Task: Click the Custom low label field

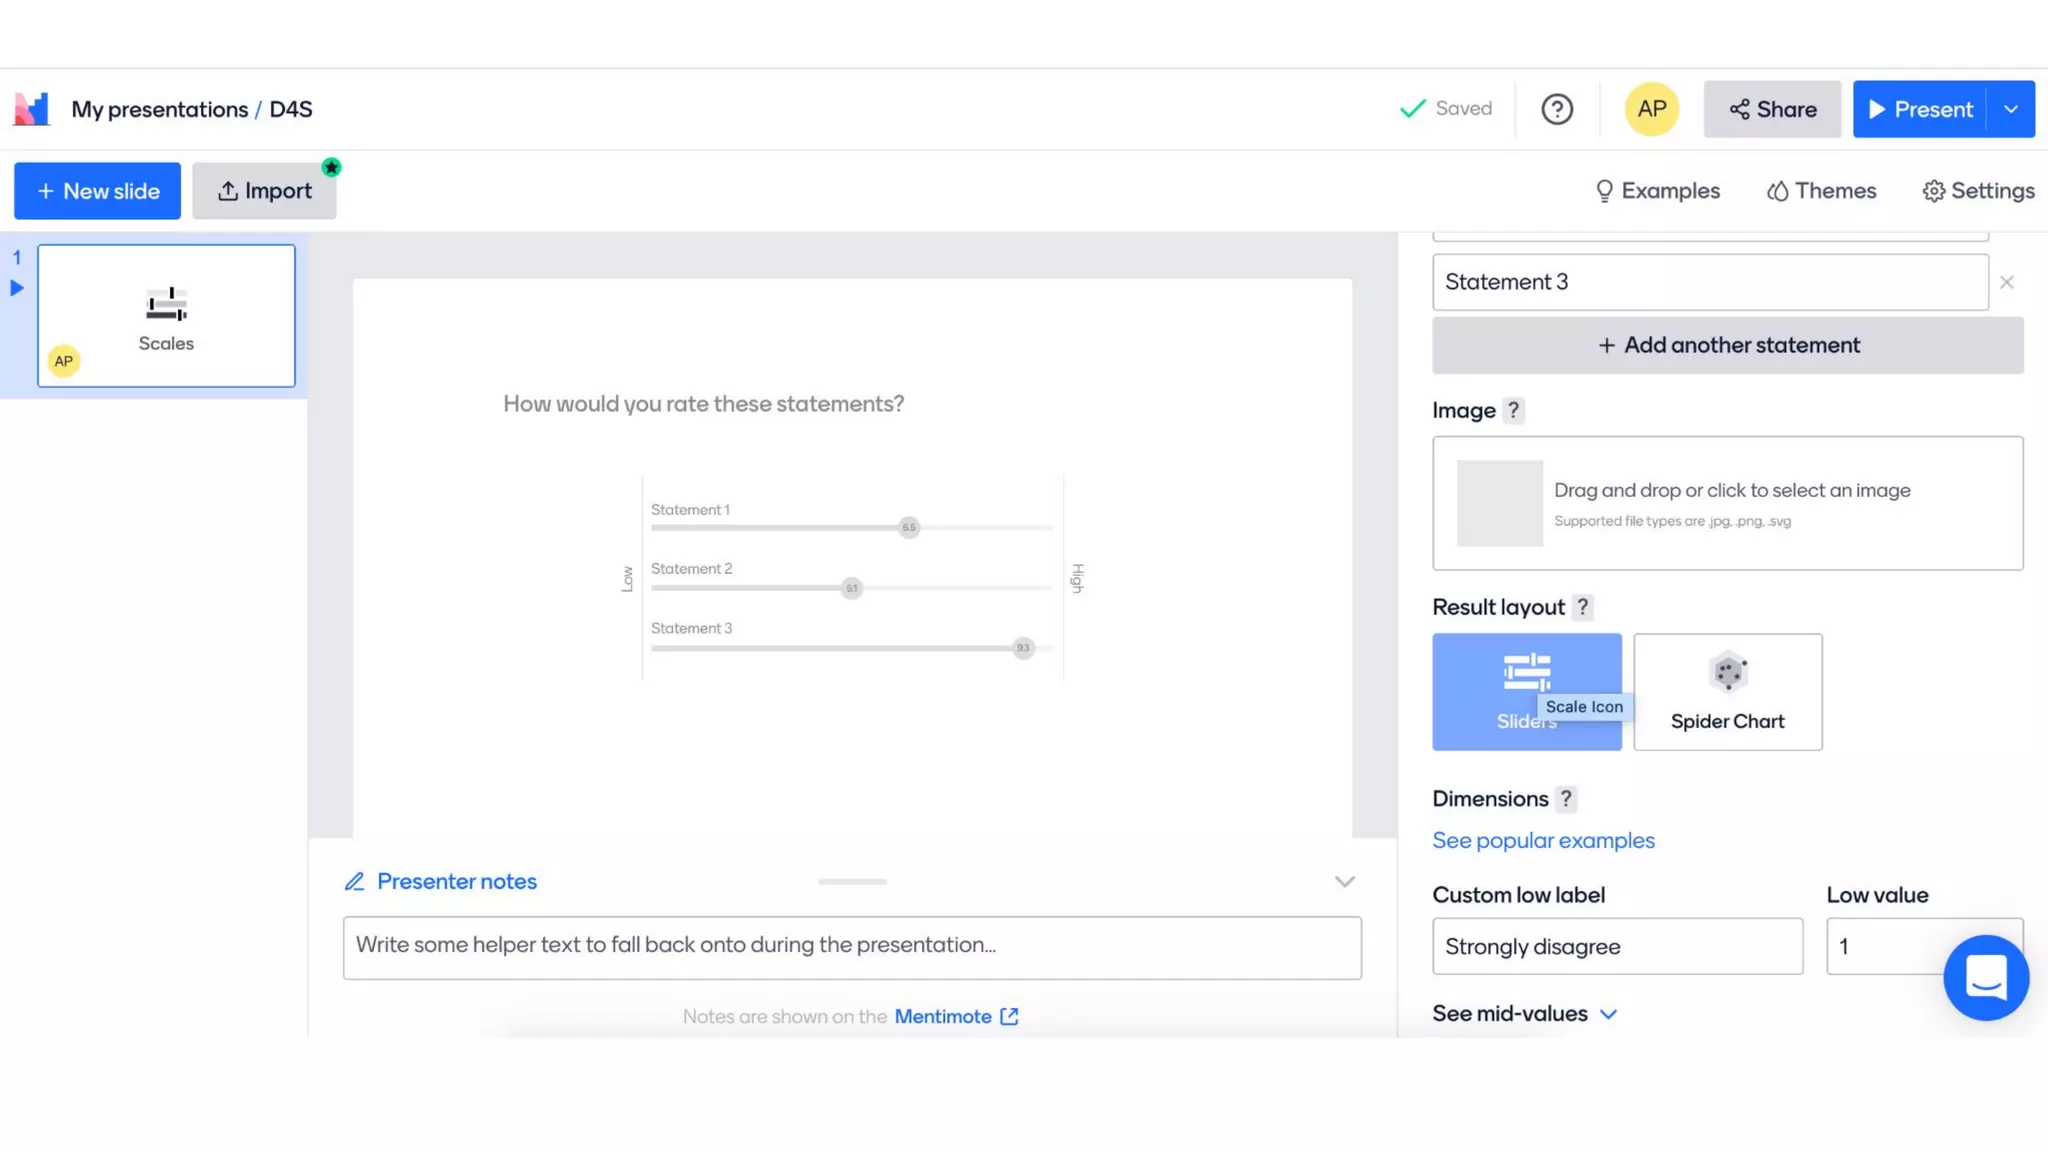Action: pos(1616,946)
